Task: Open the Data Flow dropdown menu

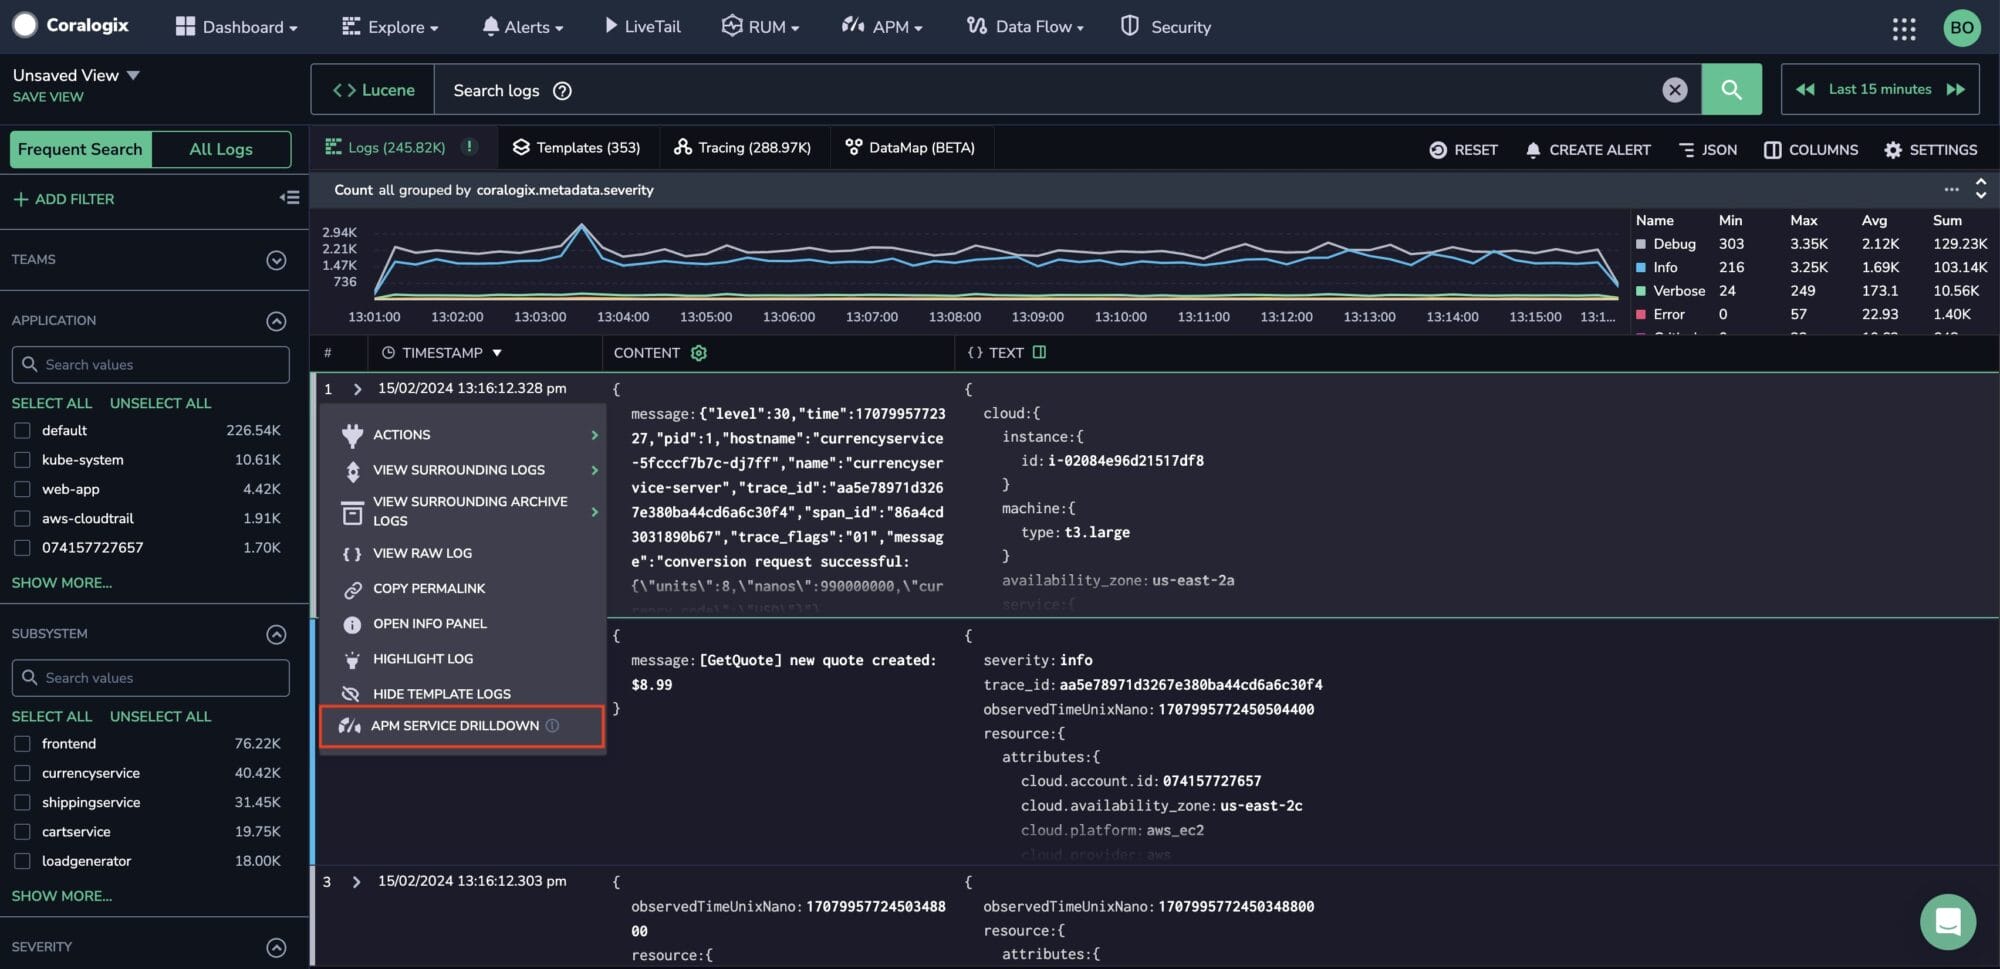Action: [1025, 27]
